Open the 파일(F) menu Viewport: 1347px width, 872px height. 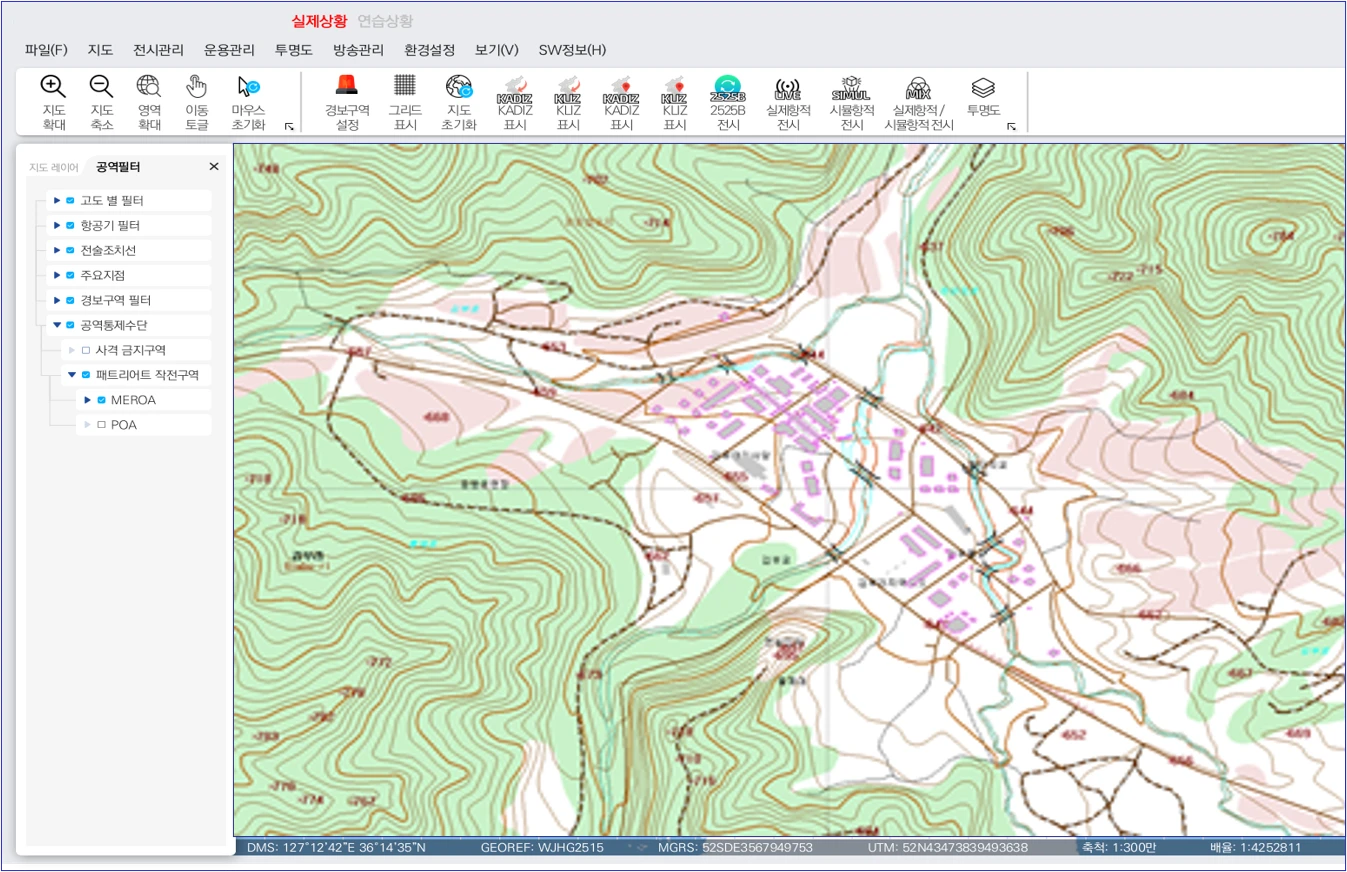[46, 50]
